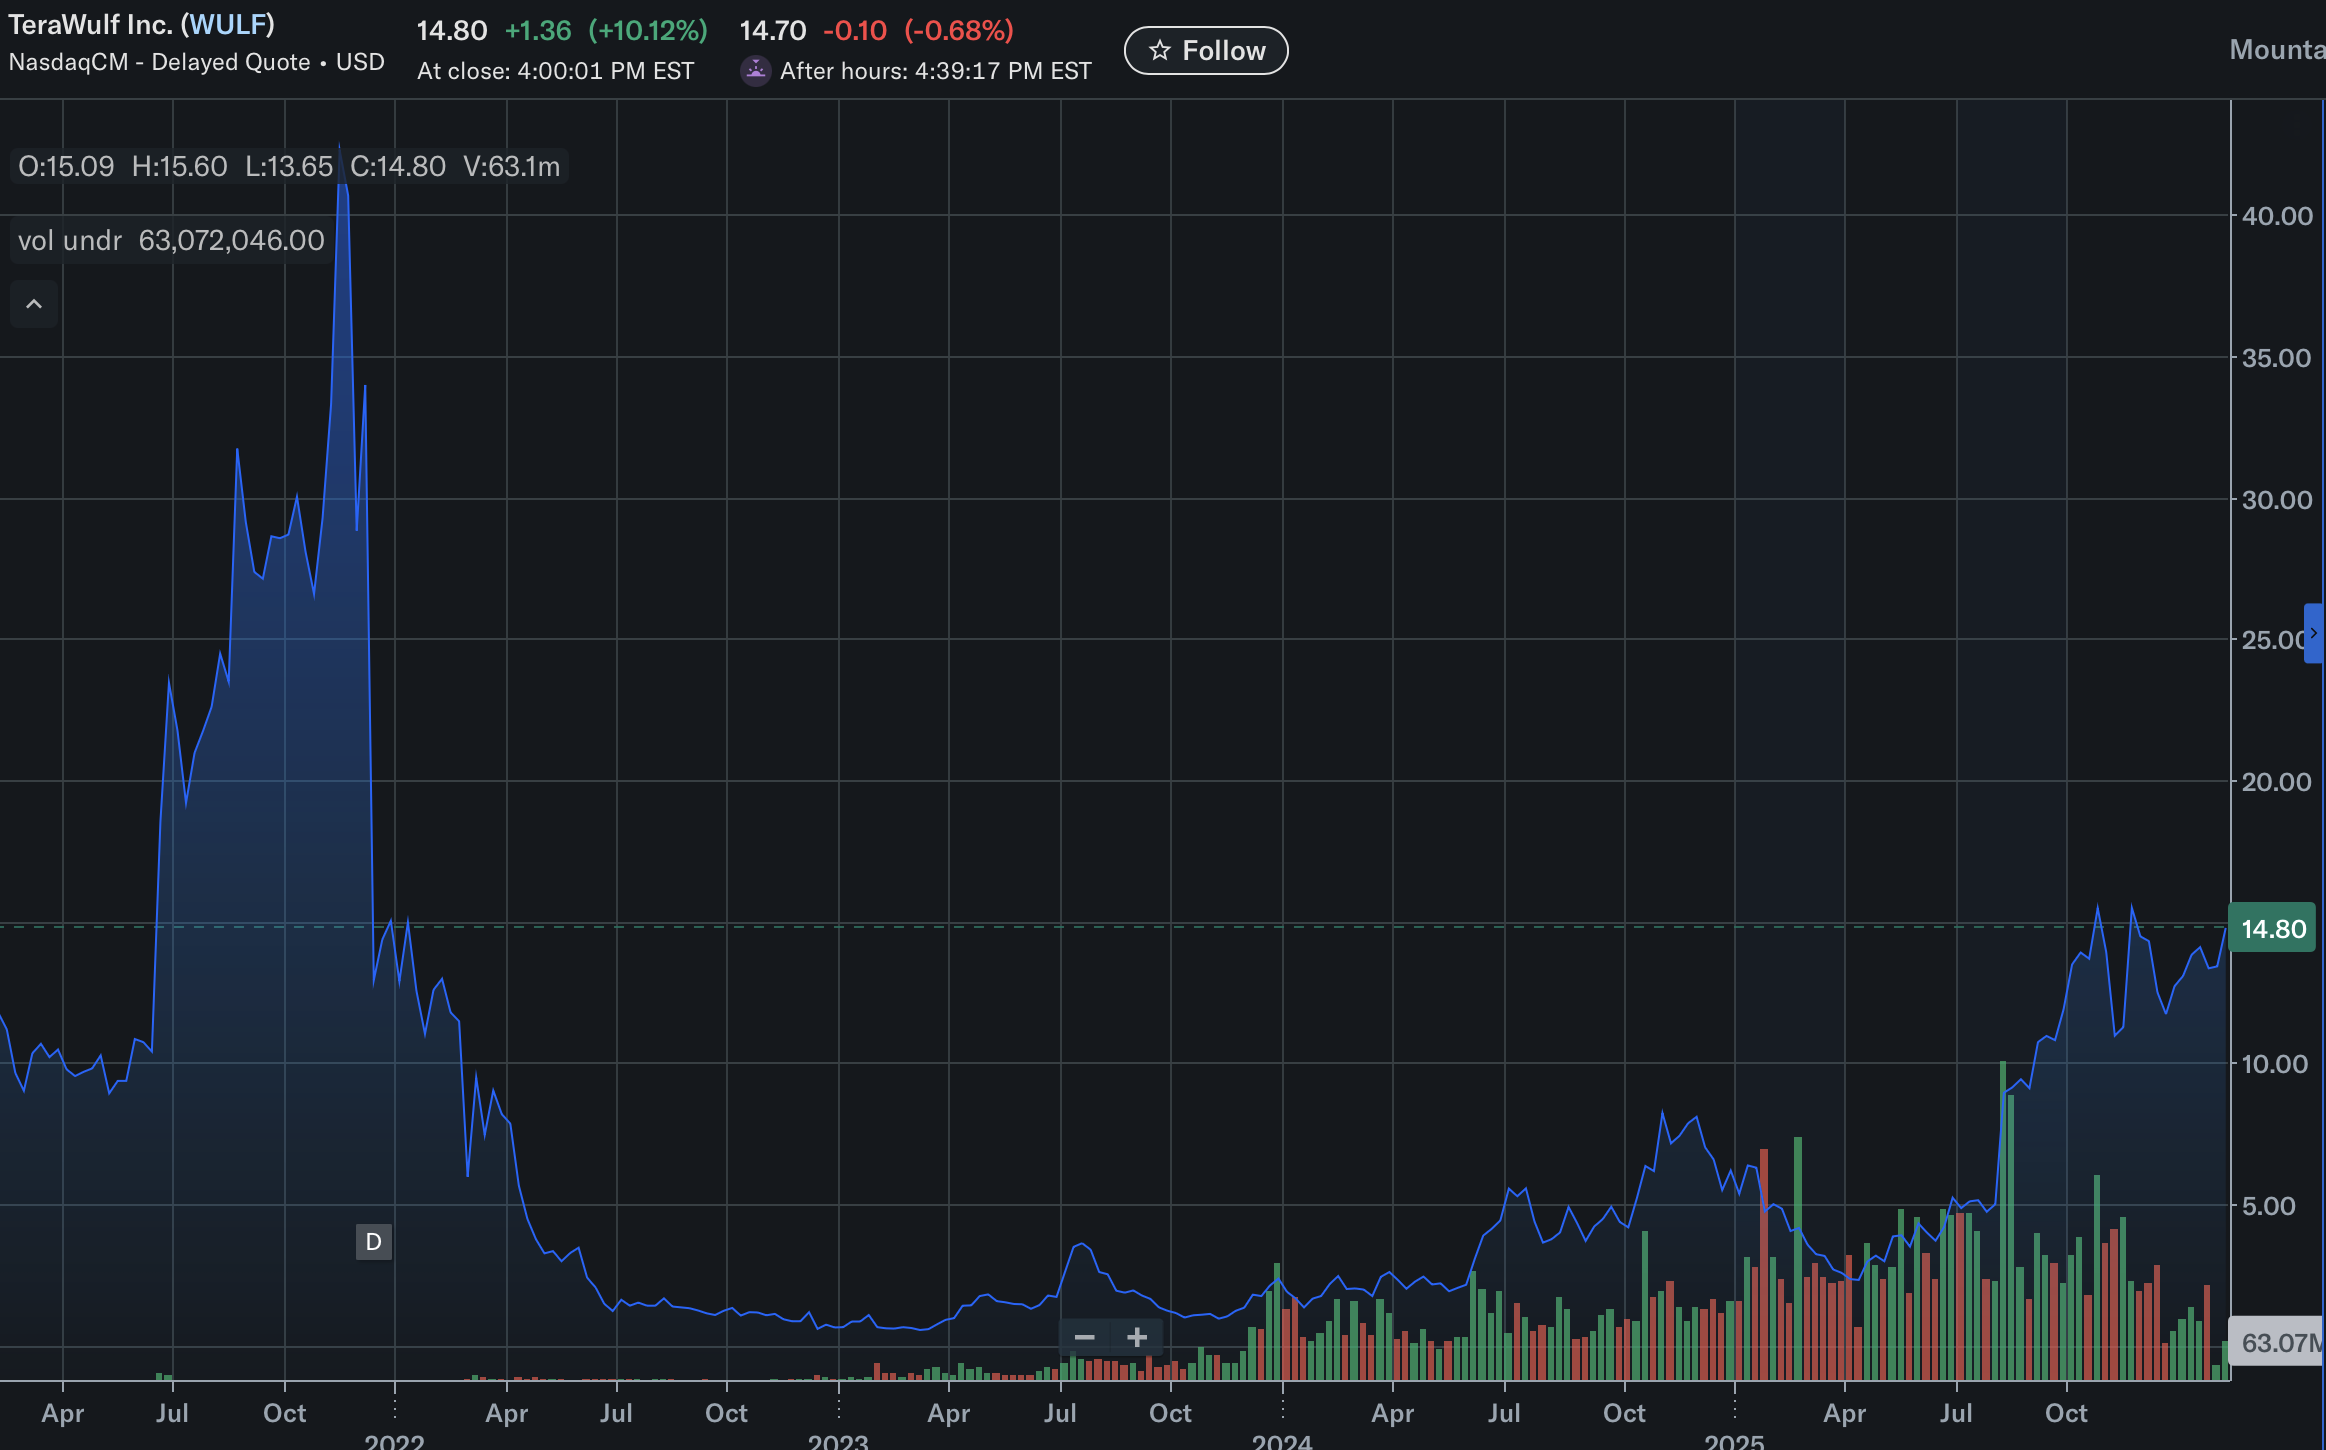Click the 2022 year marker on time axis

394,1440
